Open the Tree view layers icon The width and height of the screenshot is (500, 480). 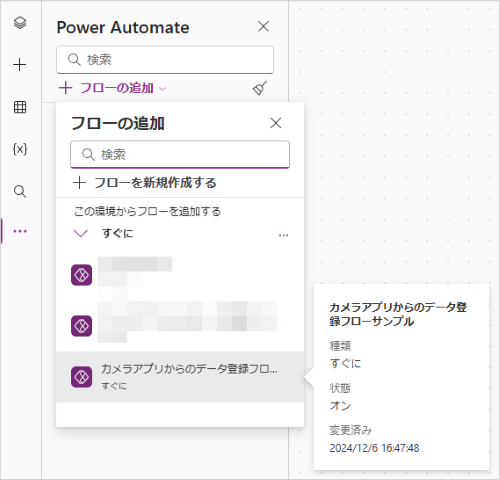tap(20, 23)
